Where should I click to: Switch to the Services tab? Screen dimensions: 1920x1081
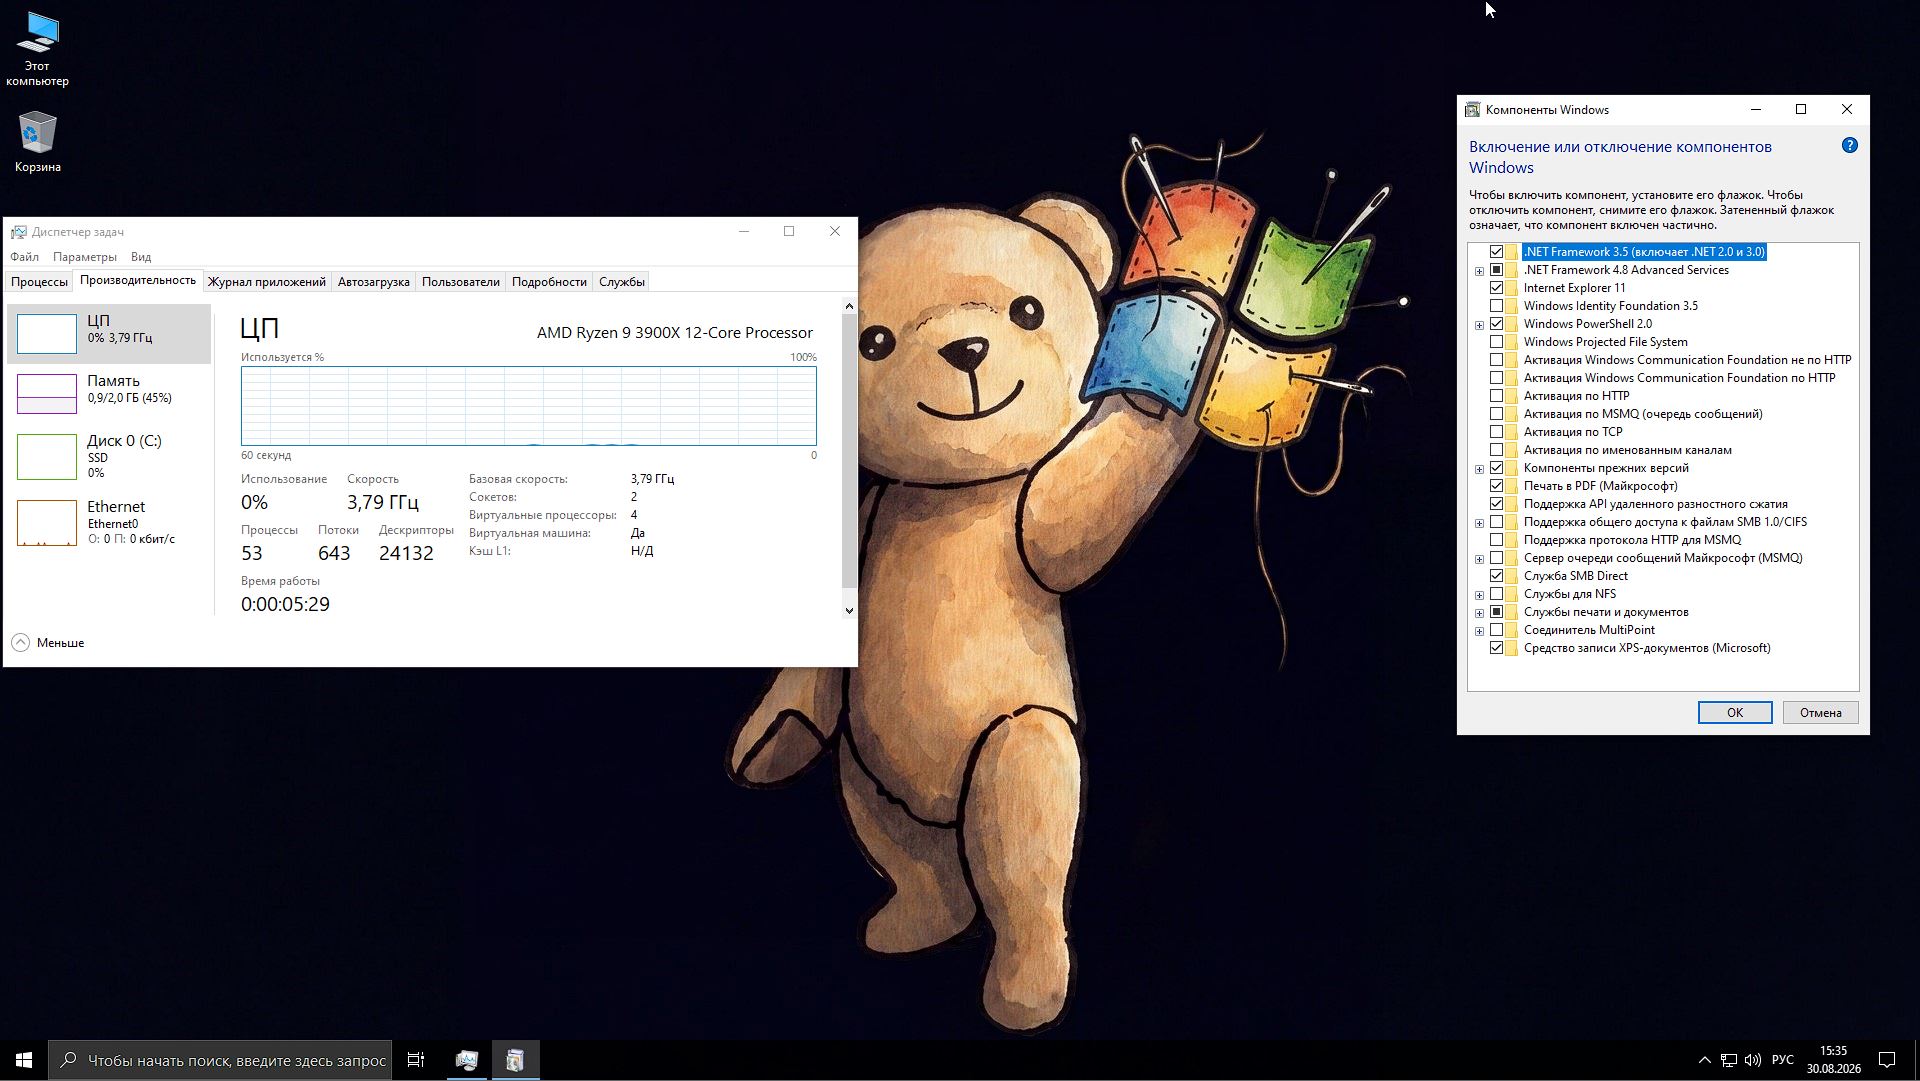click(x=622, y=282)
